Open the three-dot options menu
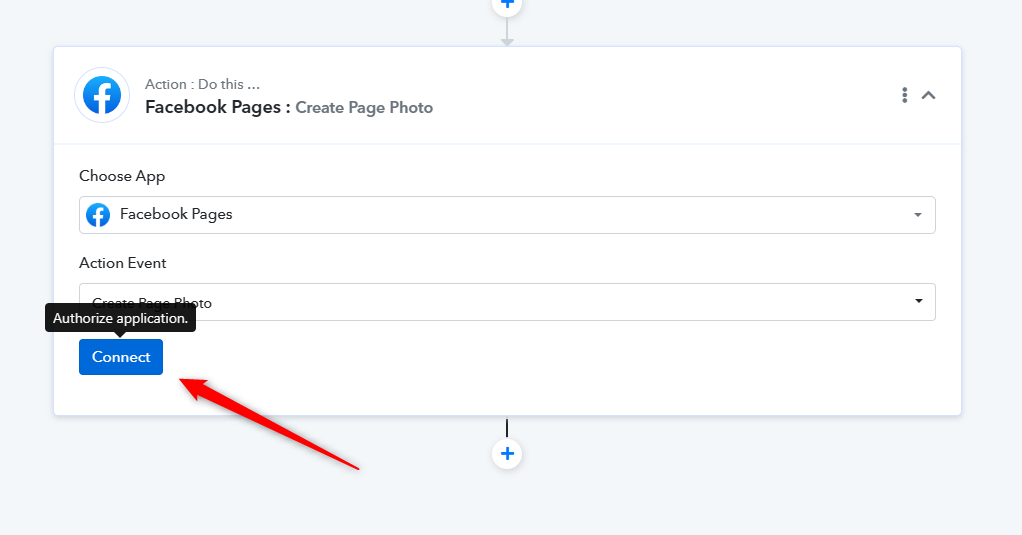Image resolution: width=1022 pixels, height=535 pixels. tap(905, 95)
